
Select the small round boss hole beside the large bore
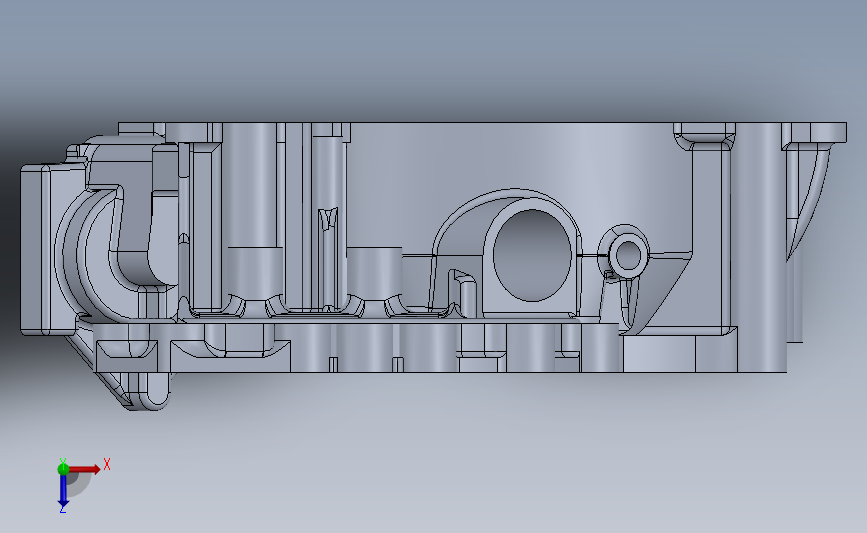pyautogui.click(x=628, y=255)
